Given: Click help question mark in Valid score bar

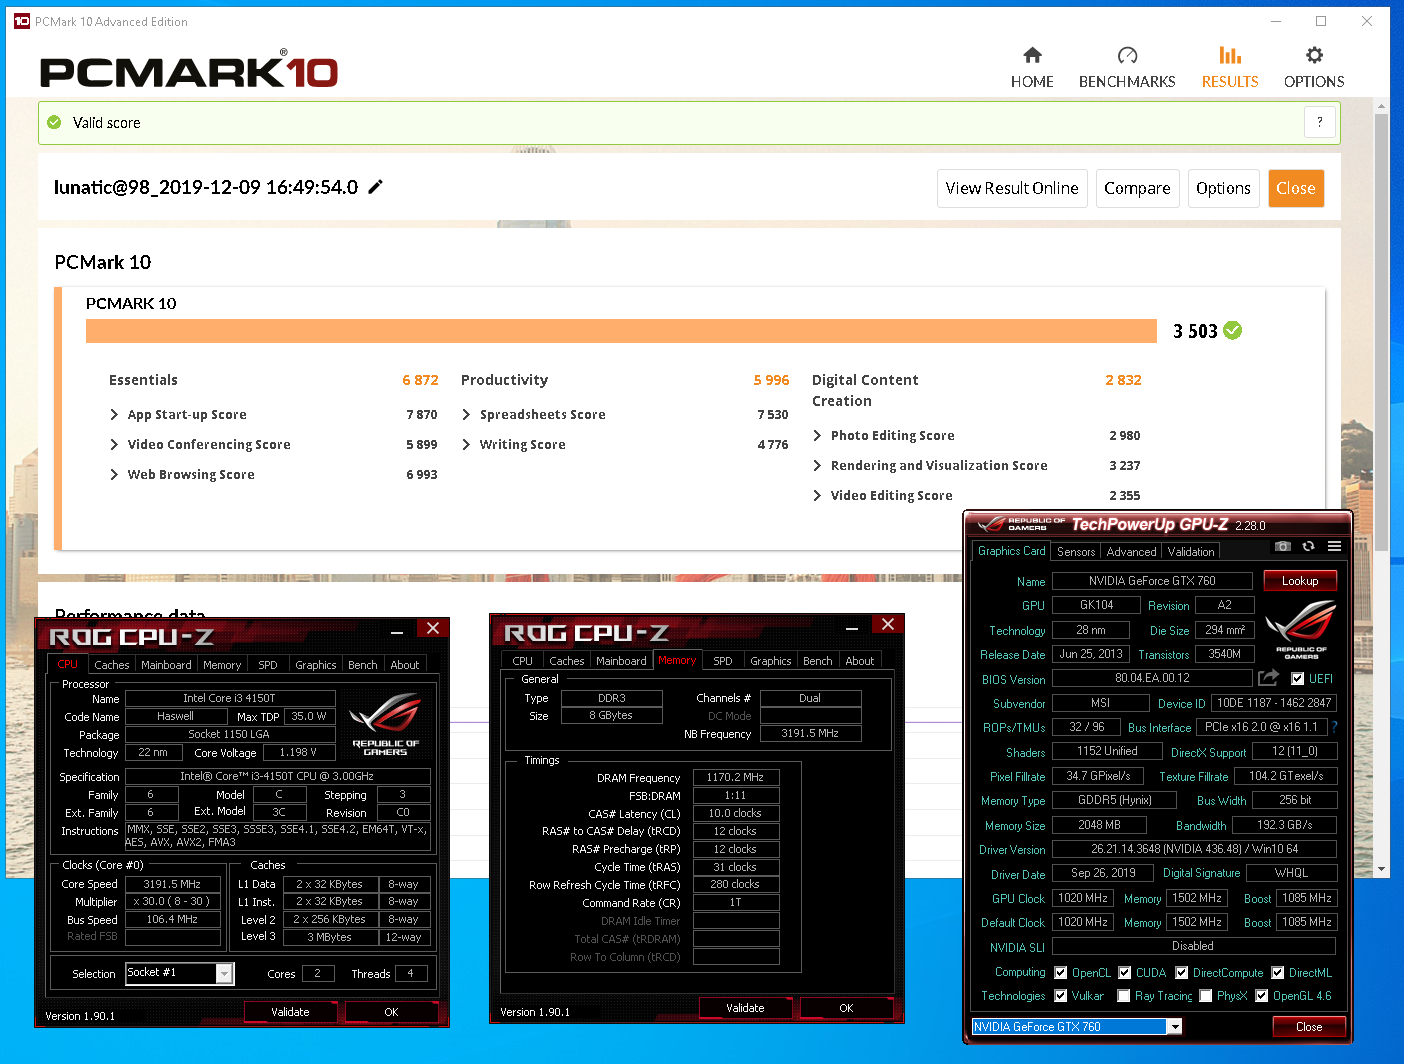Looking at the screenshot, I should [1320, 122].
